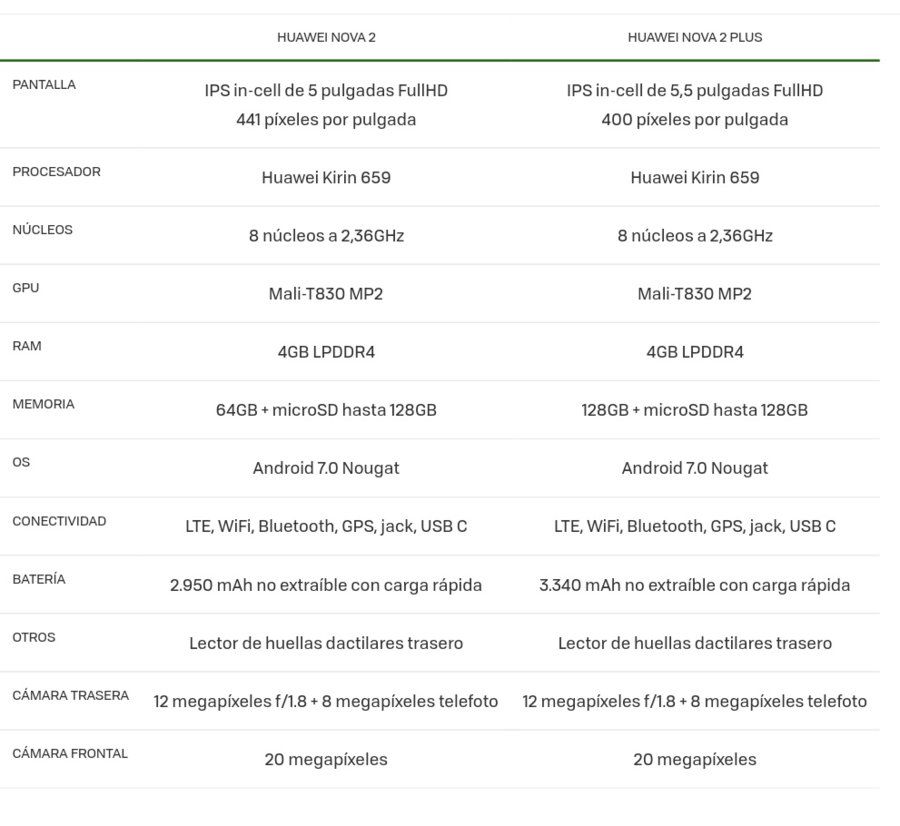The height and width of the screenshot is (826, 900).
Task: Click the NÚCLEOS row label
Action: coord(42,230)
